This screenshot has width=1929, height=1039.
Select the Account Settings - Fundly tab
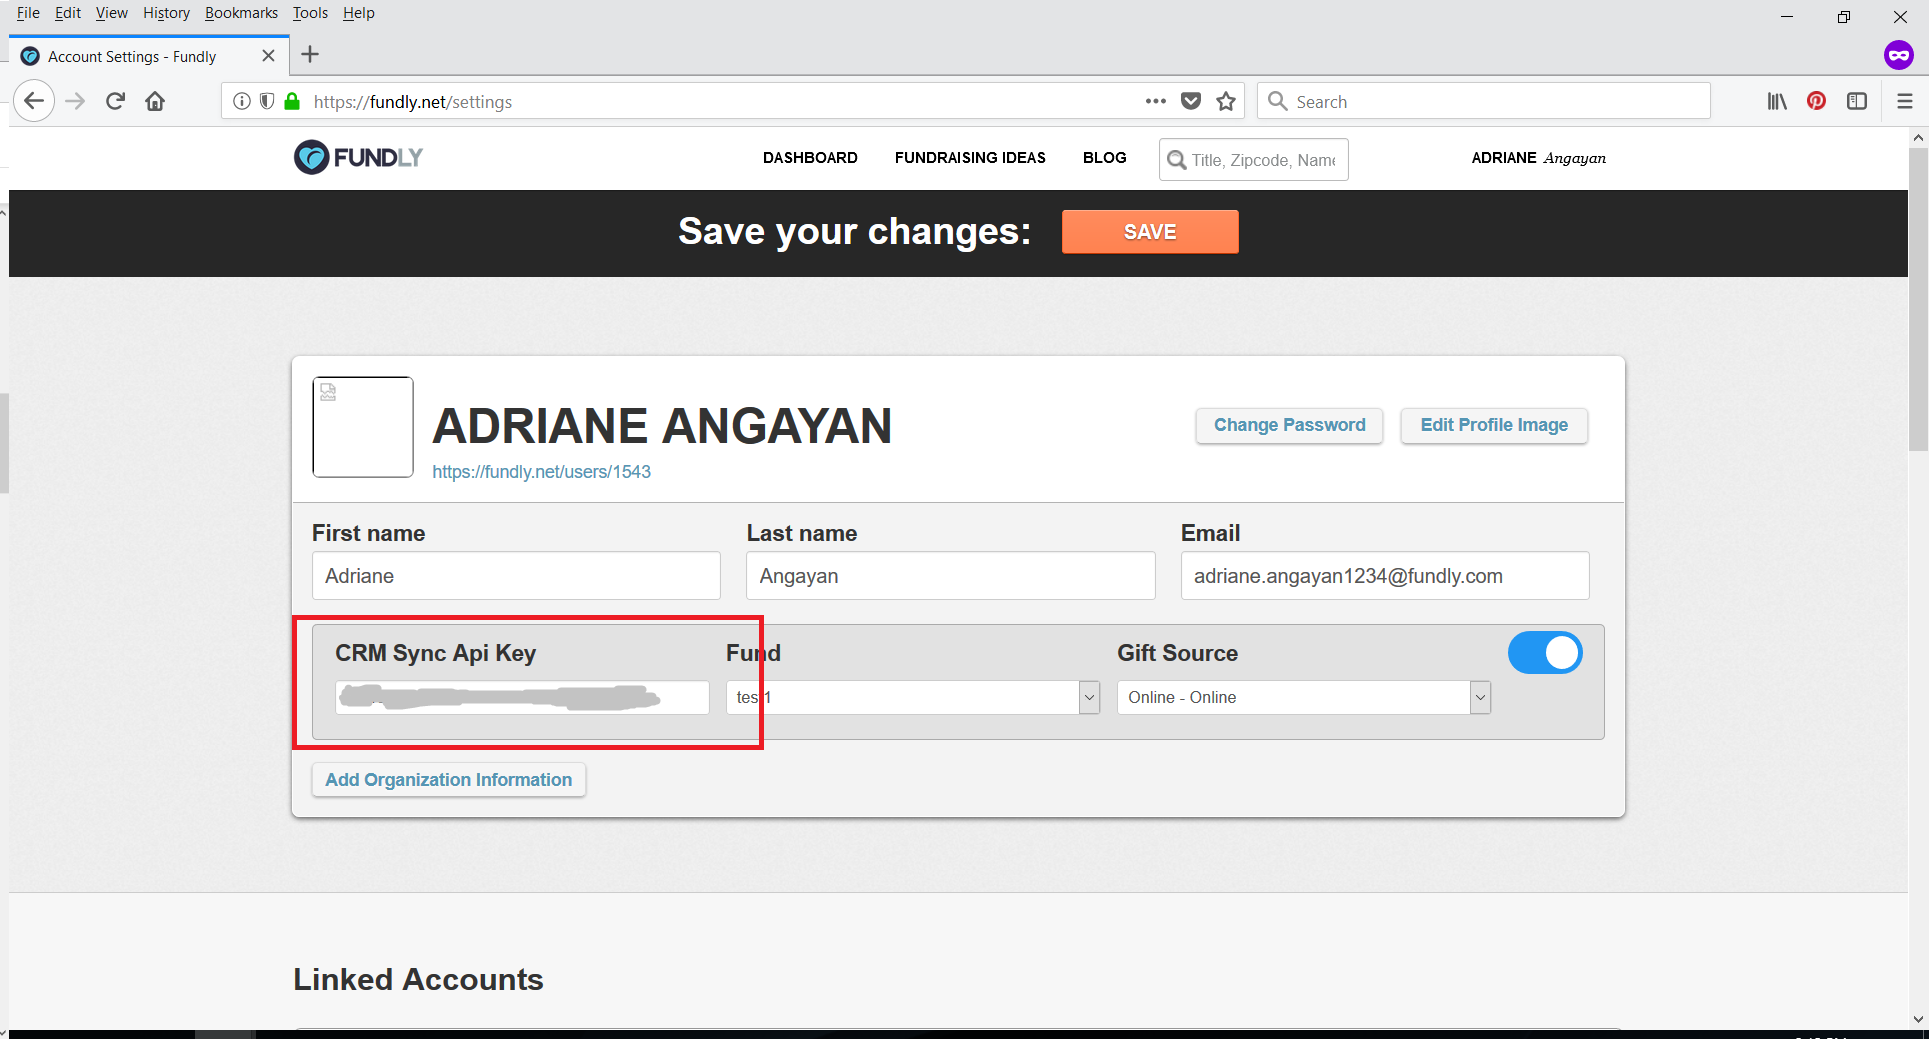[x=149, y=56]
